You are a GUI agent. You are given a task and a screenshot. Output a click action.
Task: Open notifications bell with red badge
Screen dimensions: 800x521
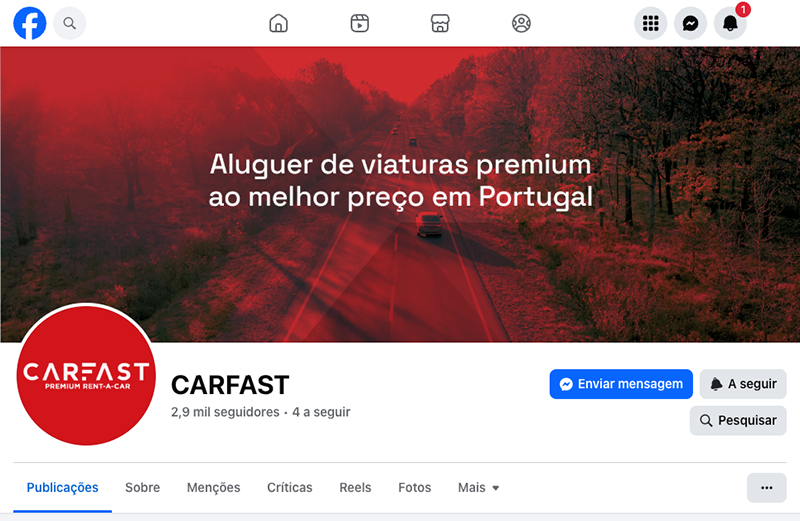click(x=731, y=23)
